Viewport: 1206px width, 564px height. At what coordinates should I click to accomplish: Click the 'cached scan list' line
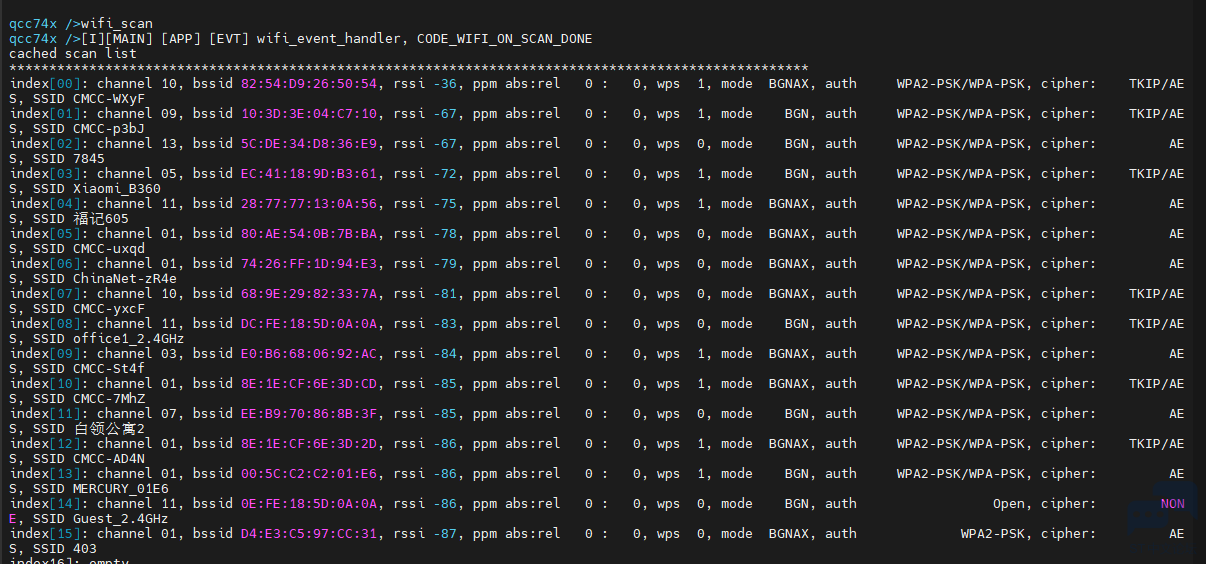pos(72,53)
